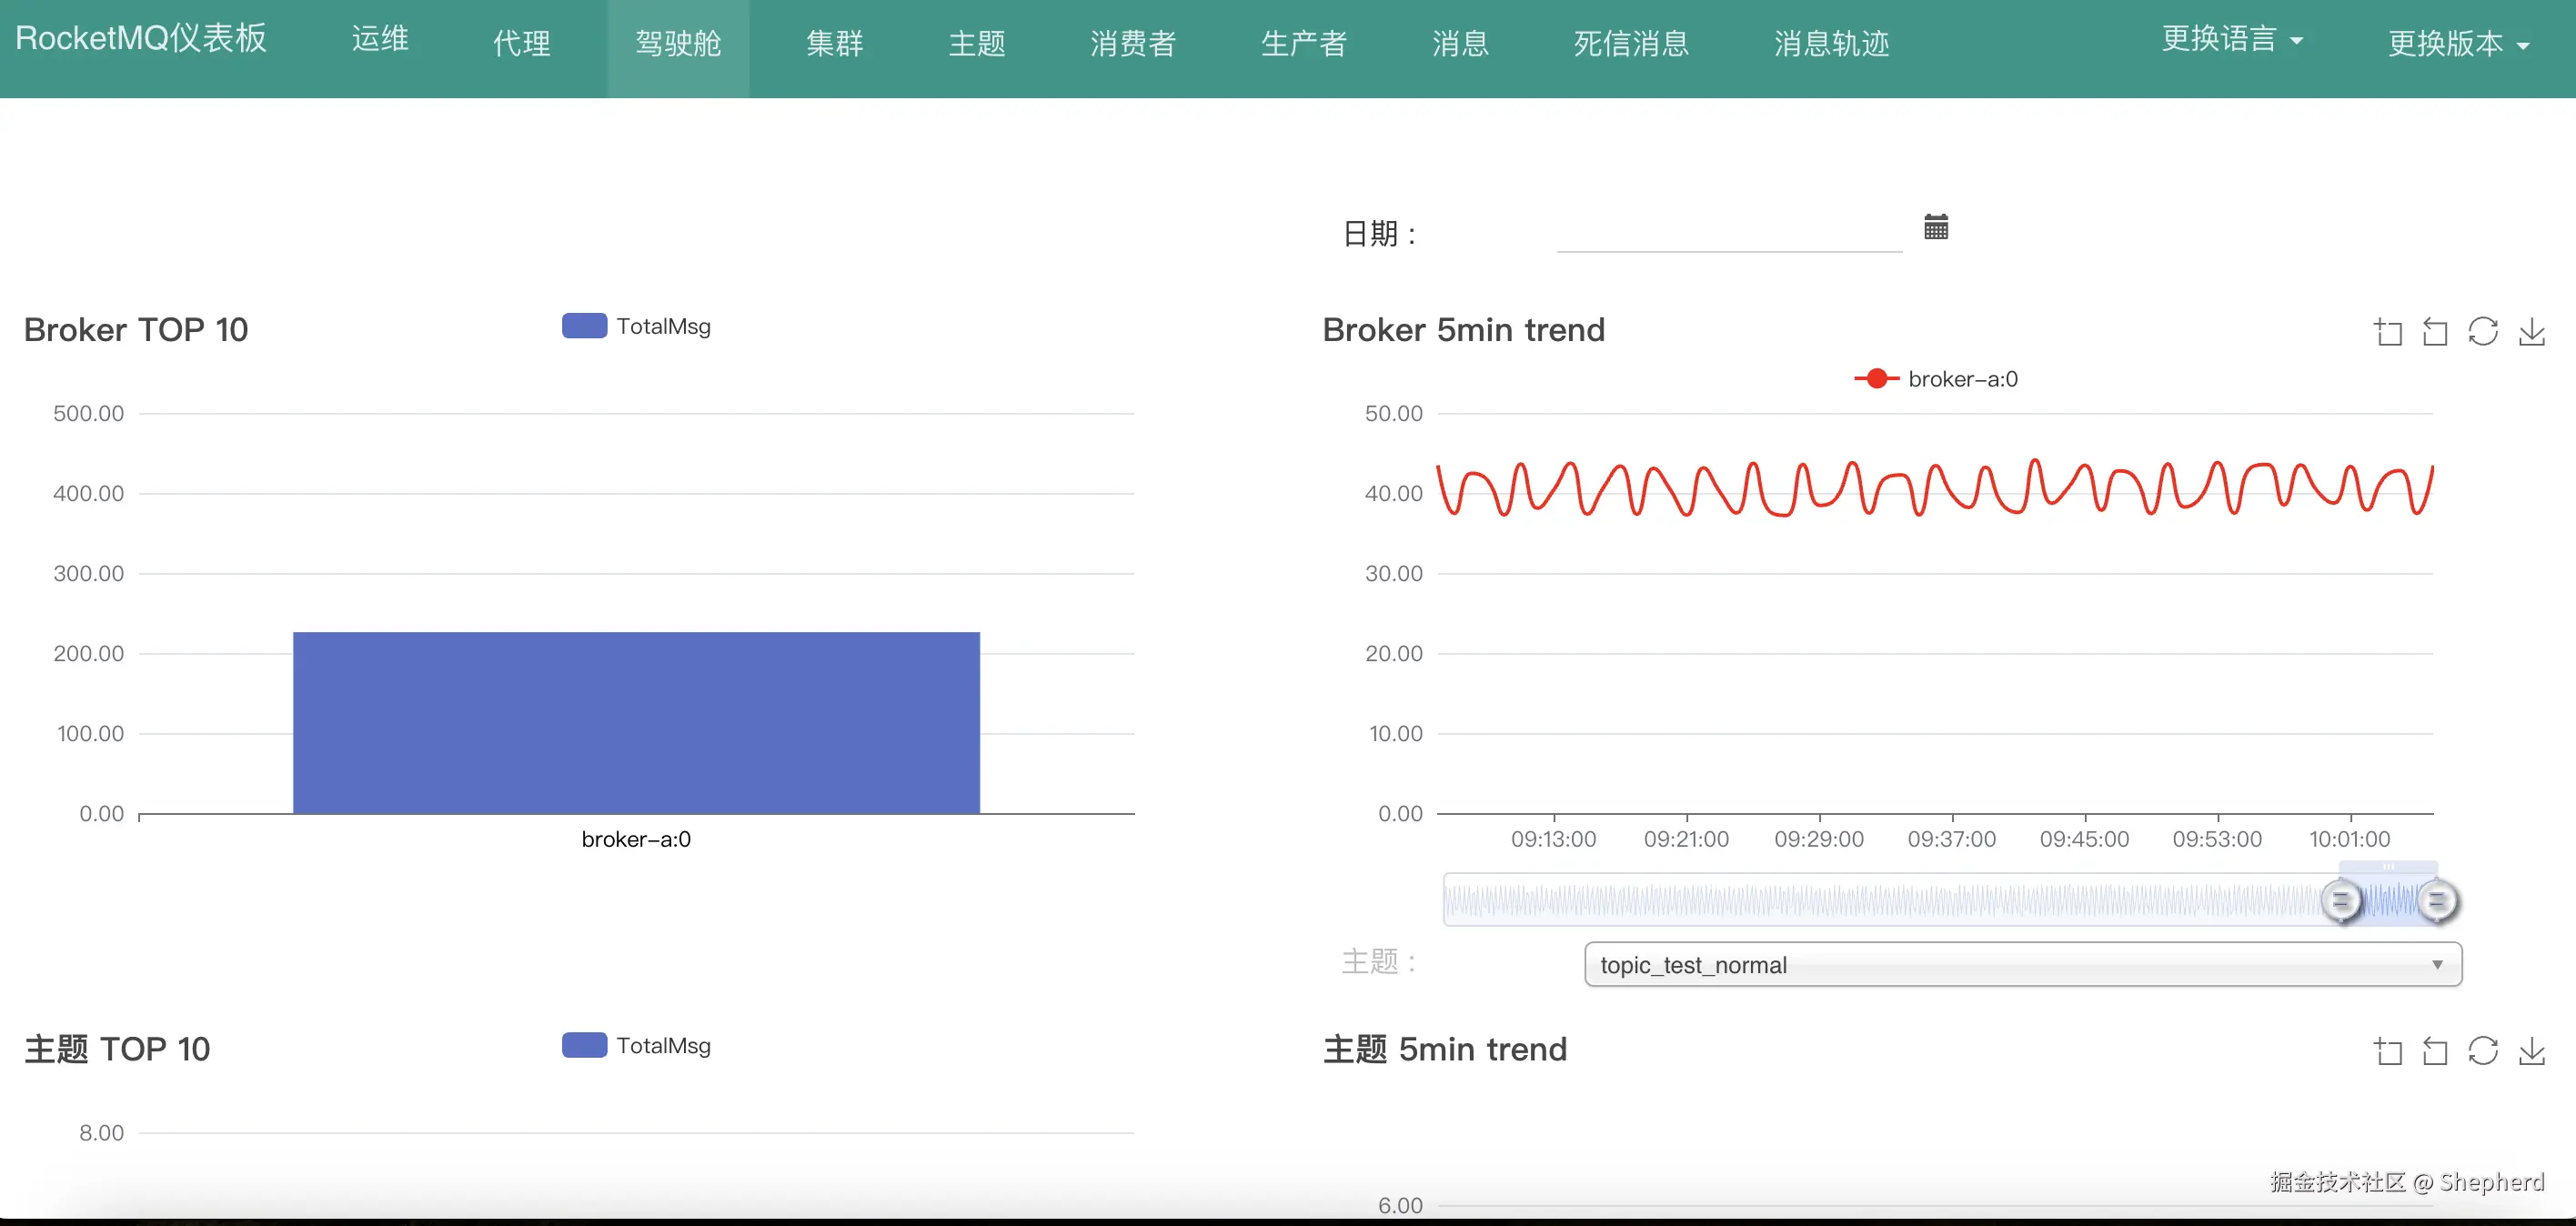Expand the 更换版本 version dropdown
The image size is (2576, 1226).
2457,43
